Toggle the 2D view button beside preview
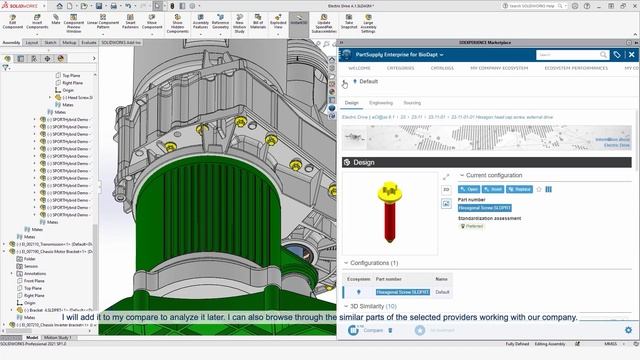The width and height of the screenshot is (640, 360). [446, 190]
